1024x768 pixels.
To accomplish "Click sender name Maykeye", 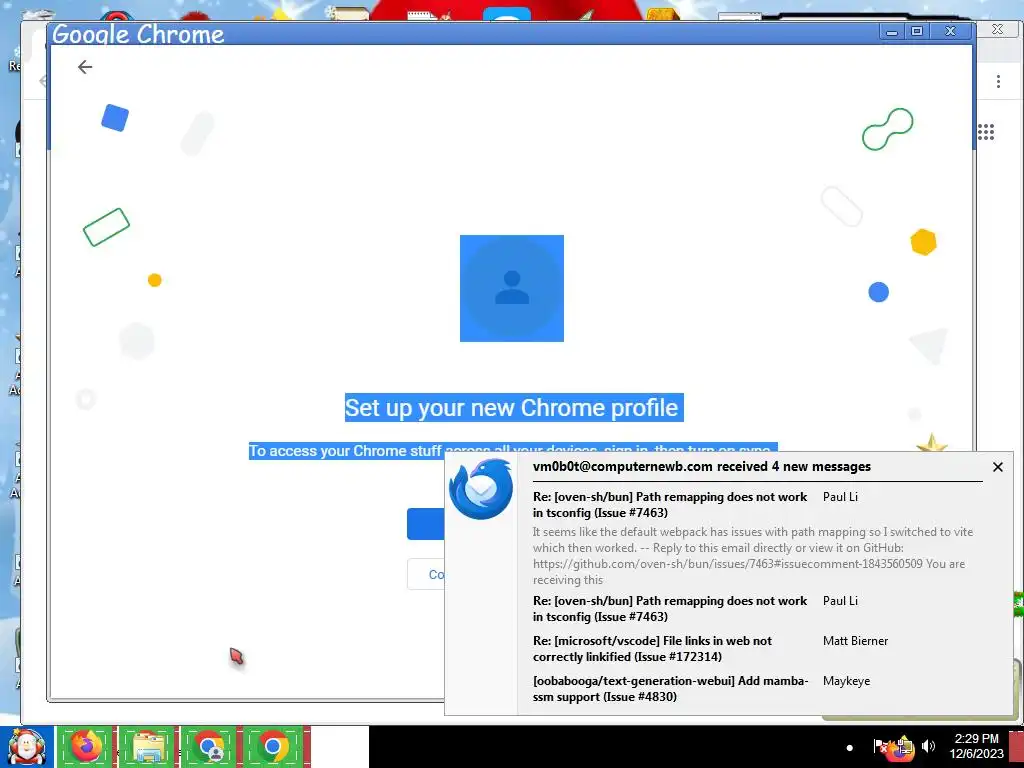I will pos(846,681).
